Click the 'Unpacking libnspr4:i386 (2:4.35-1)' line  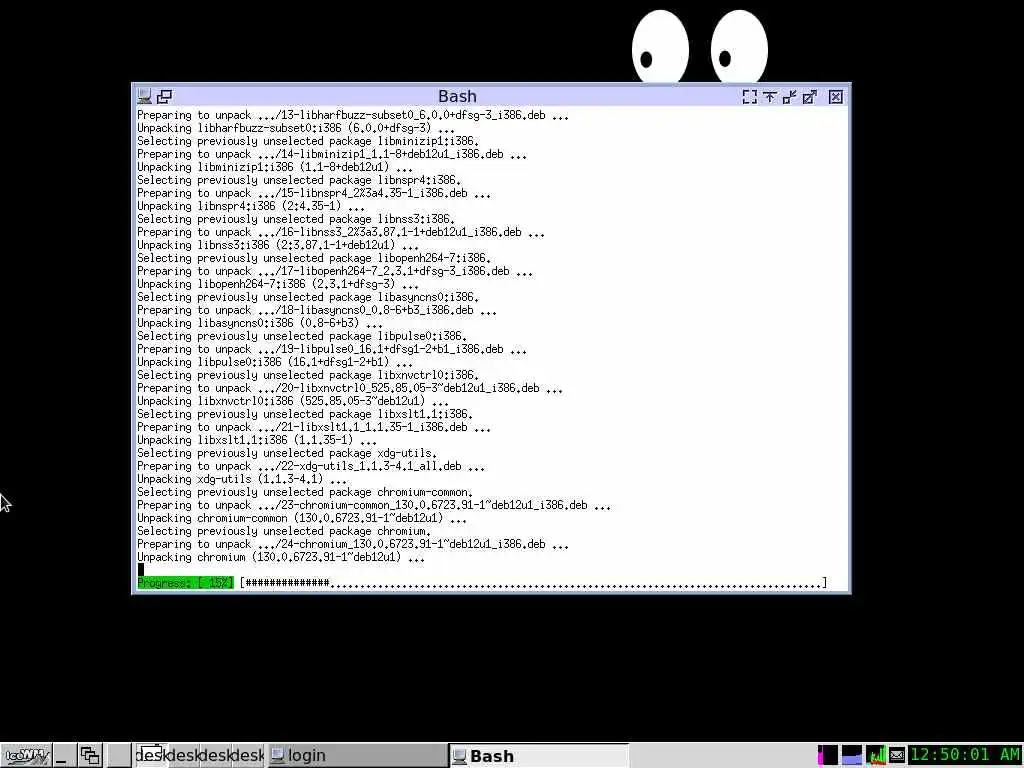(x=251, y=206)
